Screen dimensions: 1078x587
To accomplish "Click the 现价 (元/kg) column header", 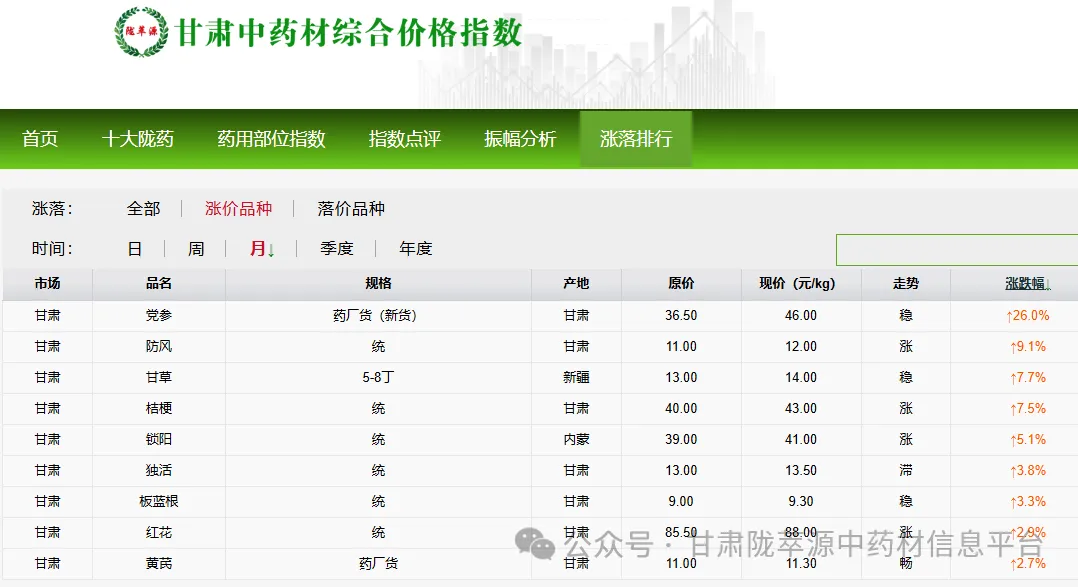I will tap(798, 283).
